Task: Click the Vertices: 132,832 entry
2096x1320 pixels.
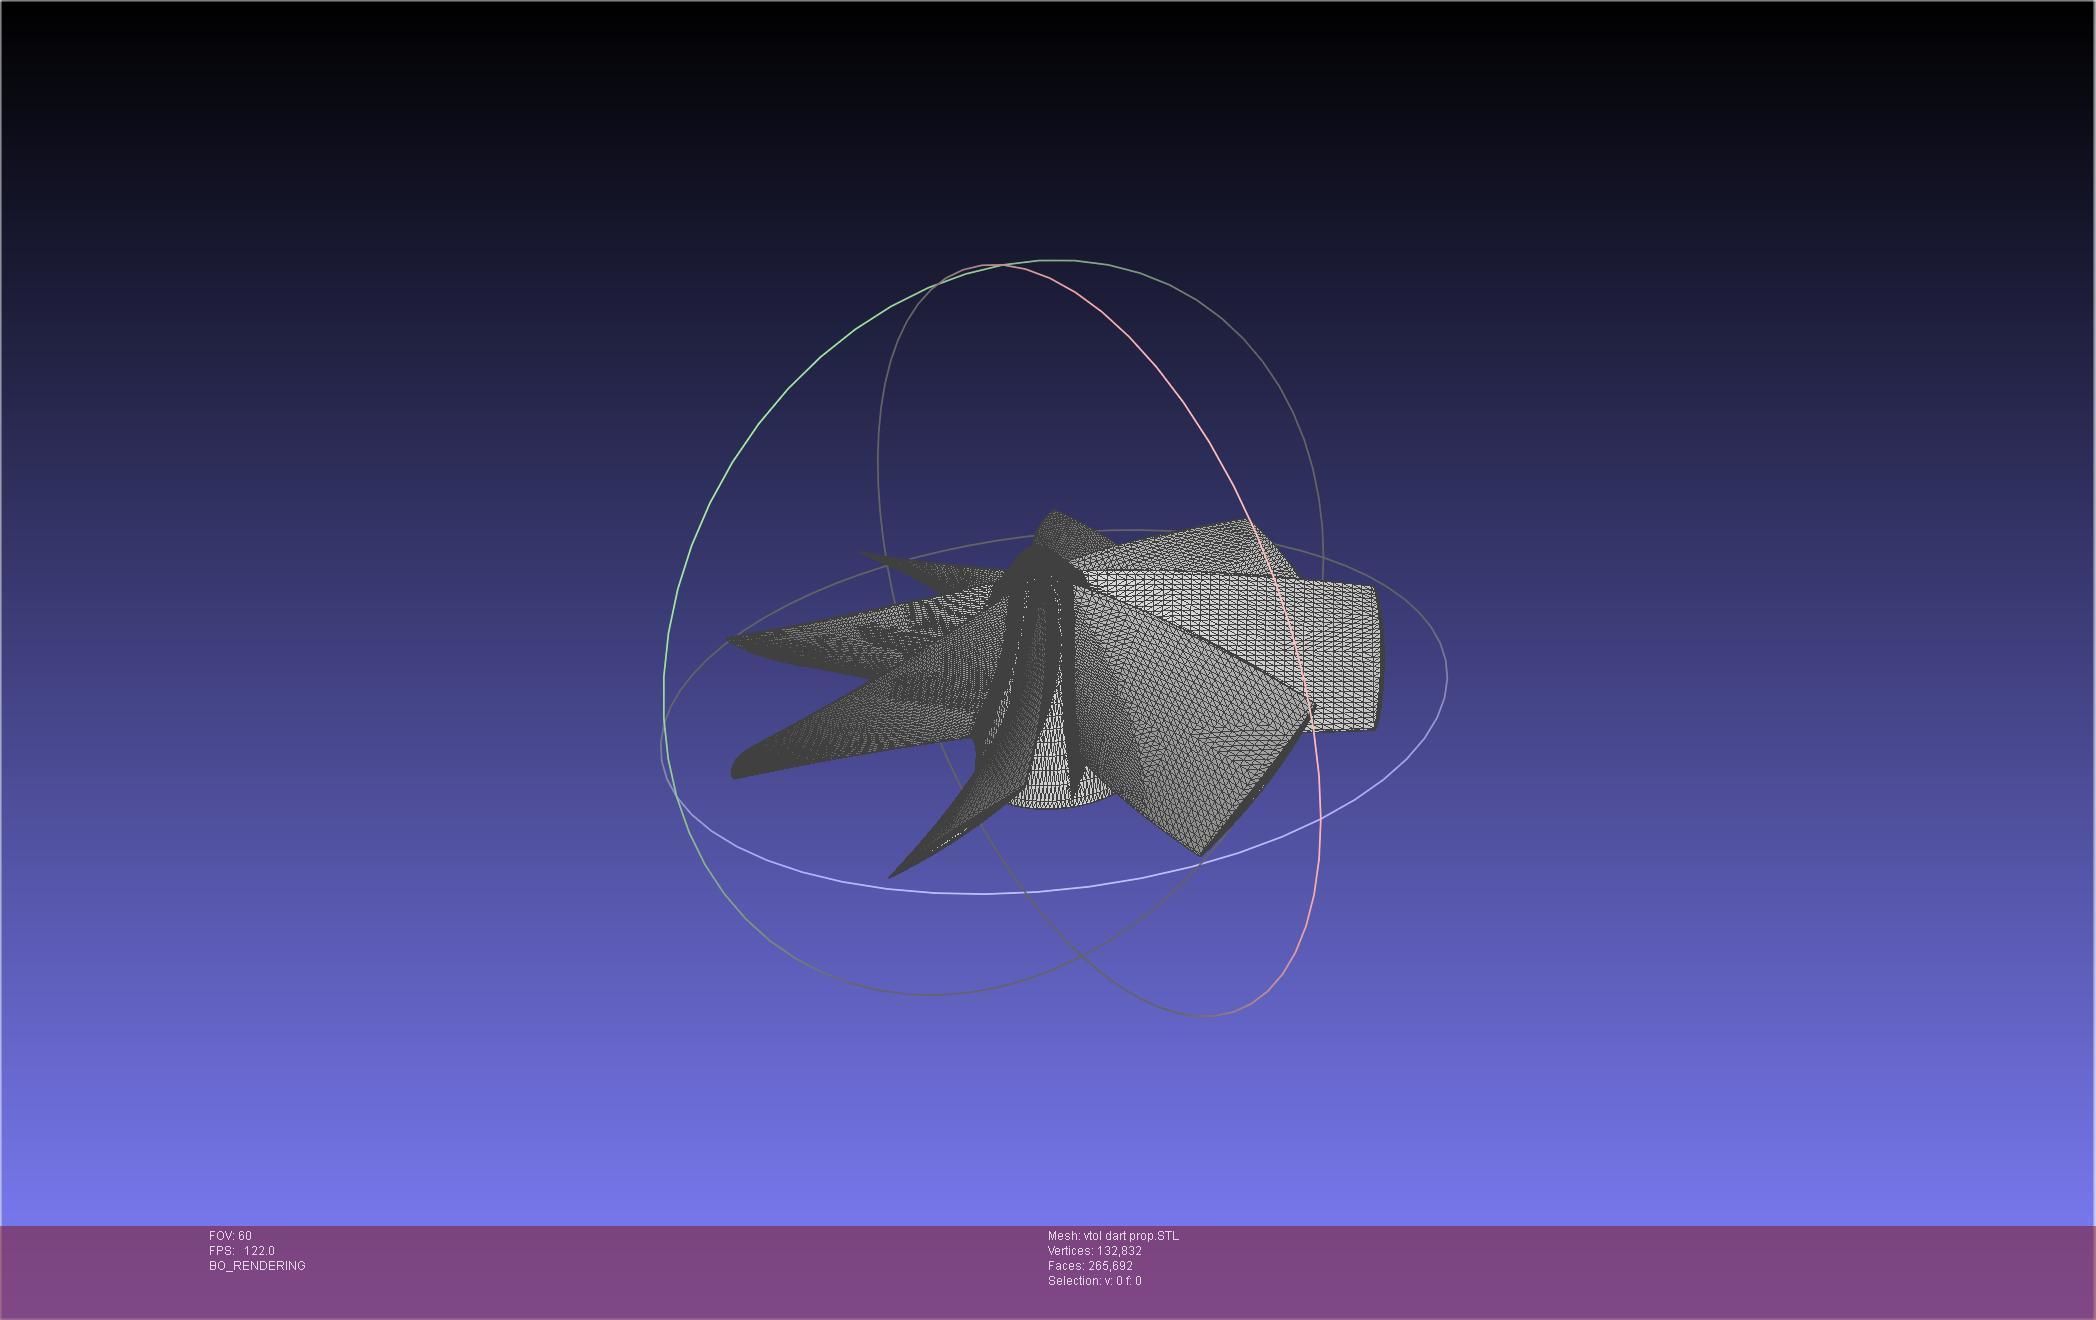Action: click(x=1095, y=1251)
